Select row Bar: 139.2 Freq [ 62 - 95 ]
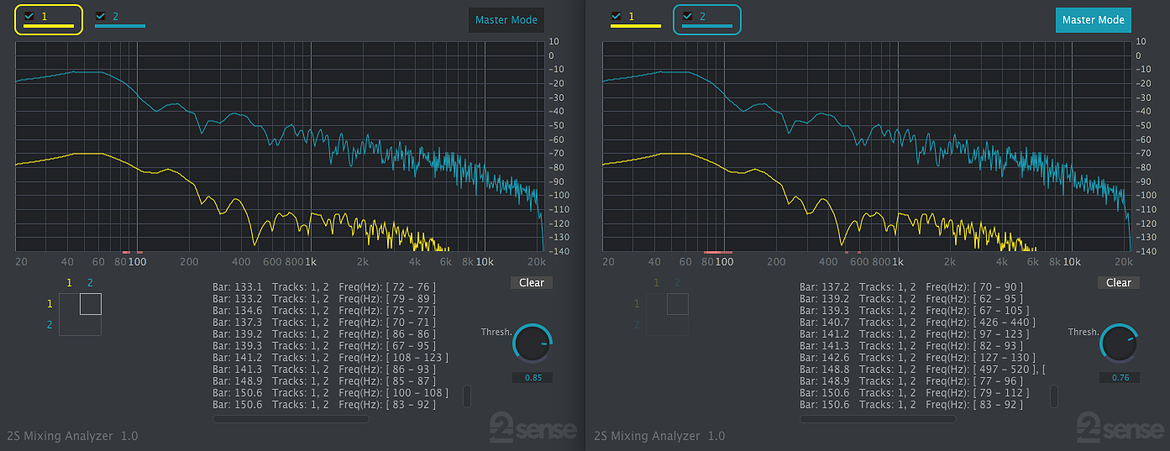 point(911,299)
